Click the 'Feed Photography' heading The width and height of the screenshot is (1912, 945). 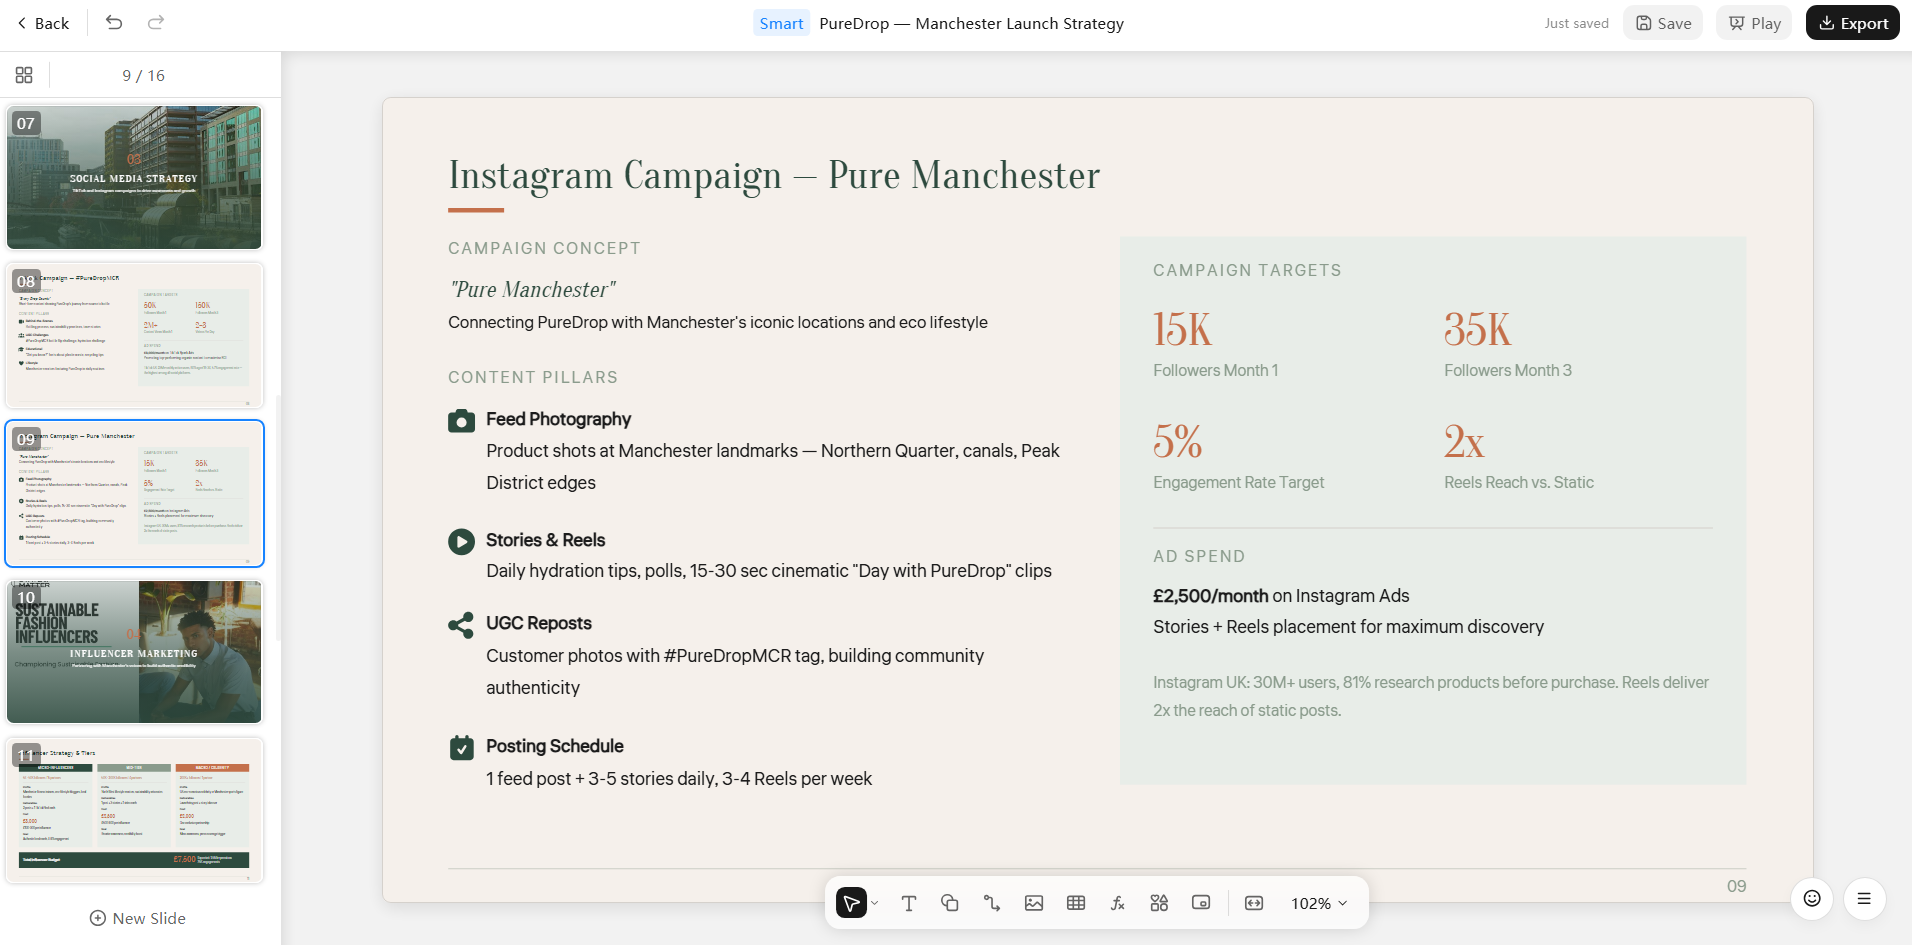pyautogui.click(x=558, y=419)
